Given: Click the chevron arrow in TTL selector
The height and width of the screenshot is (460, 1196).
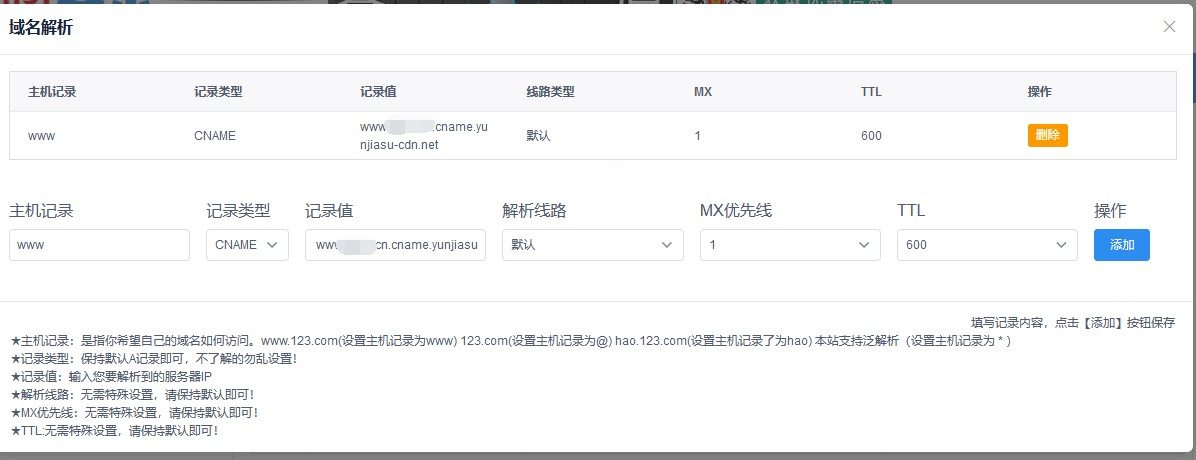Looking at the screenshot, I should coord(1061,245).
